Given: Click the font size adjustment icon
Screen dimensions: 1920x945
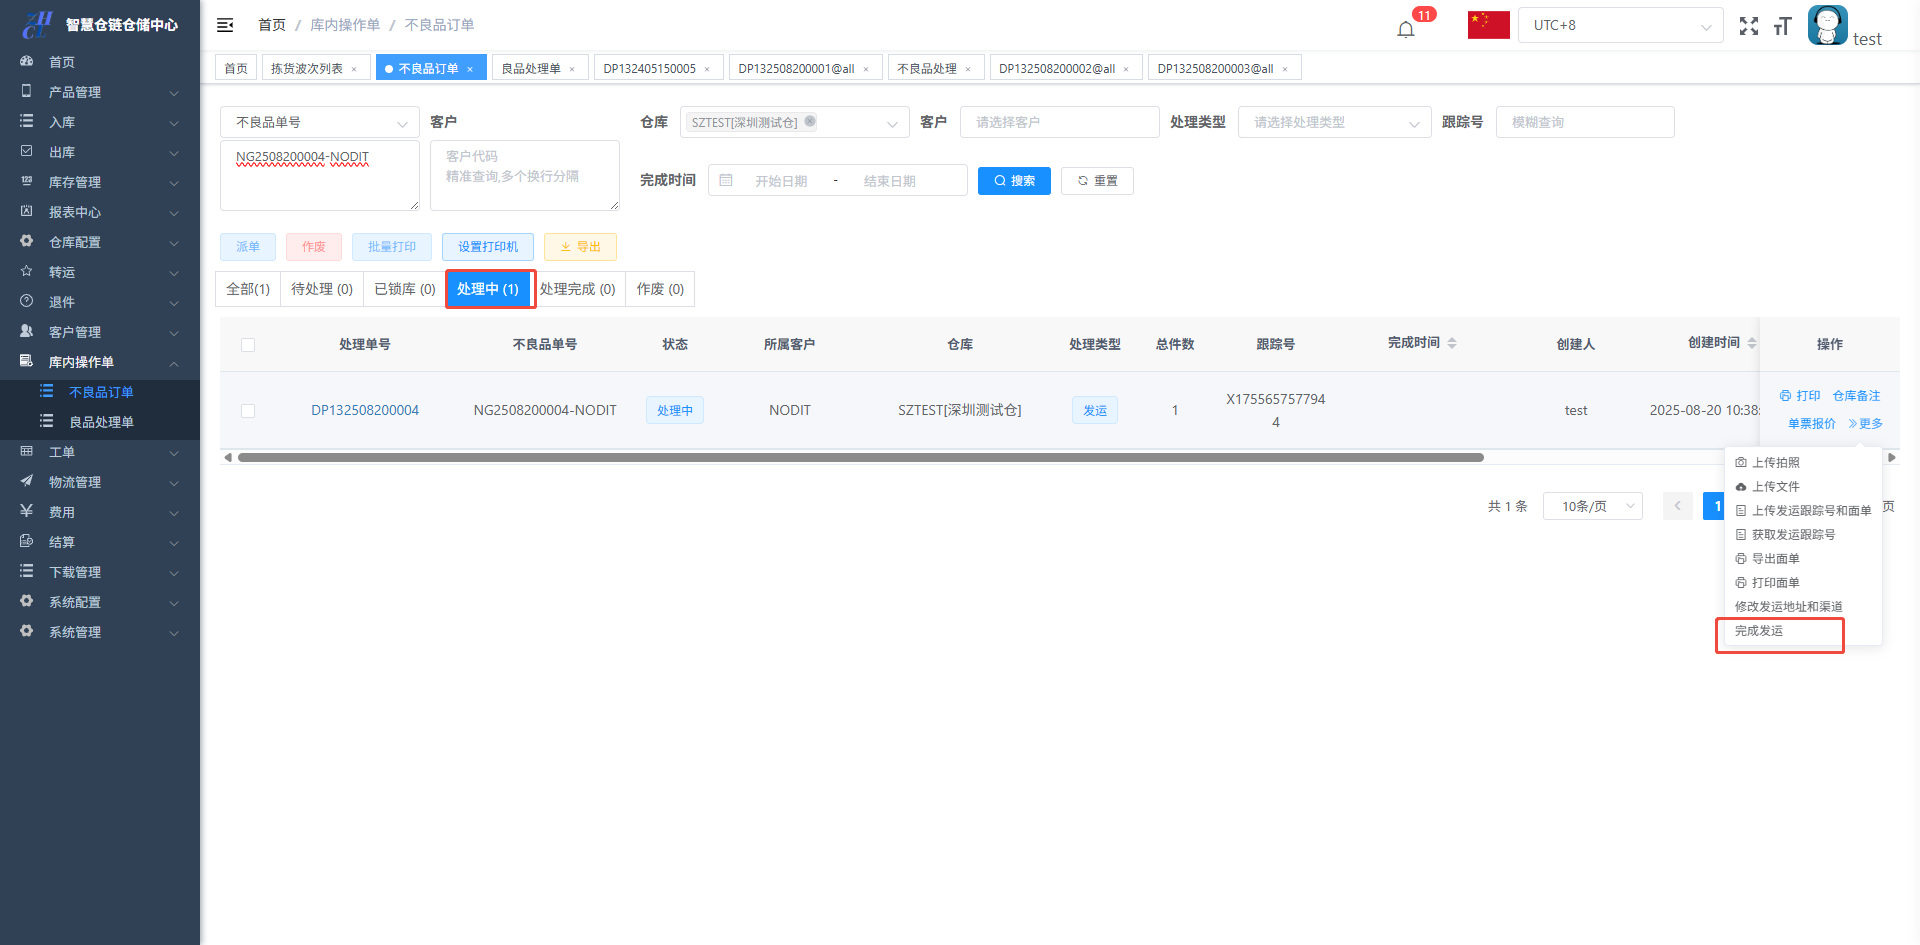Looking at the screenshot, I should tap(1782, 26).
